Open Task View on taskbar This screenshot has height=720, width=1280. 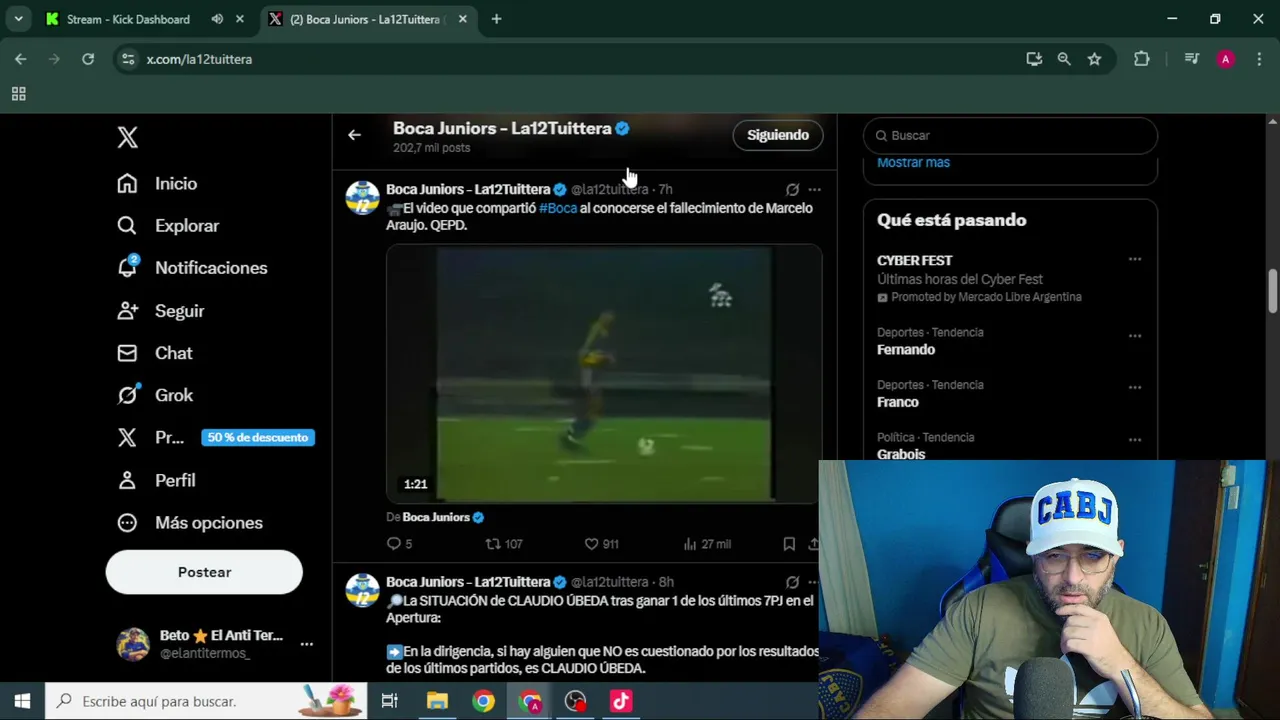390,701
